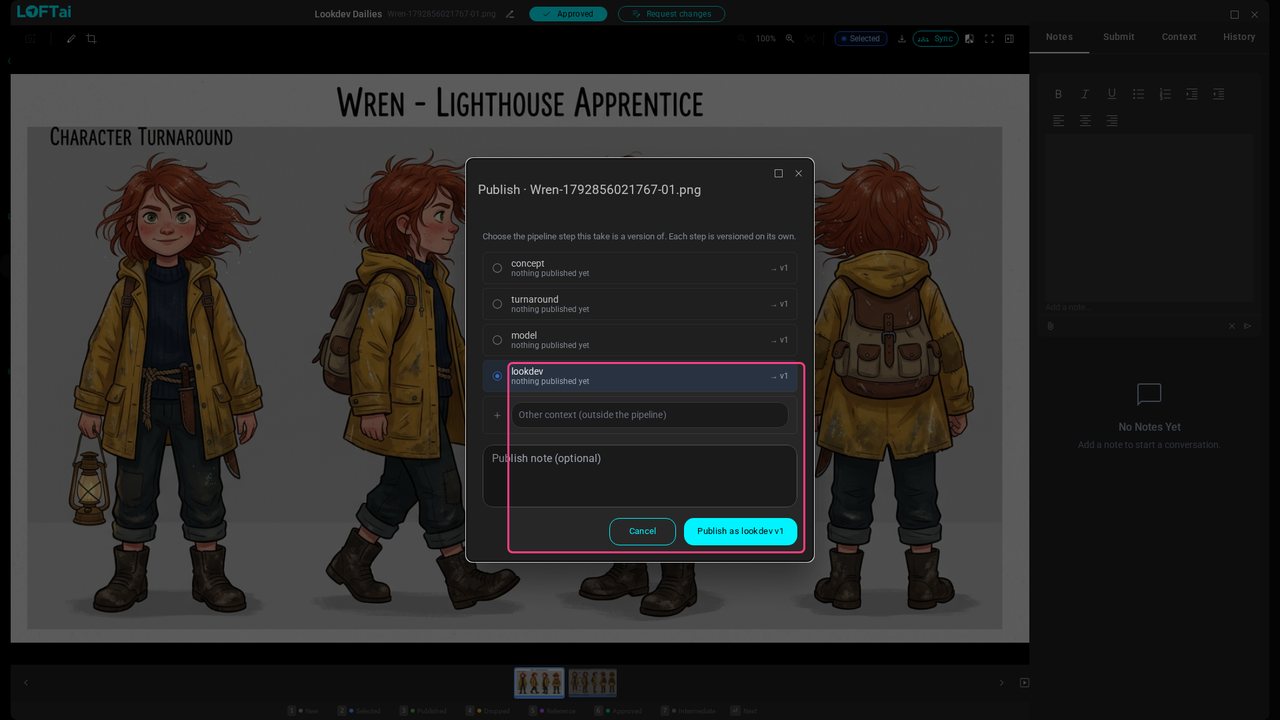Toggle bold formatting in notes
This screenshot has height=720, width=1280.
point(1058,94)
